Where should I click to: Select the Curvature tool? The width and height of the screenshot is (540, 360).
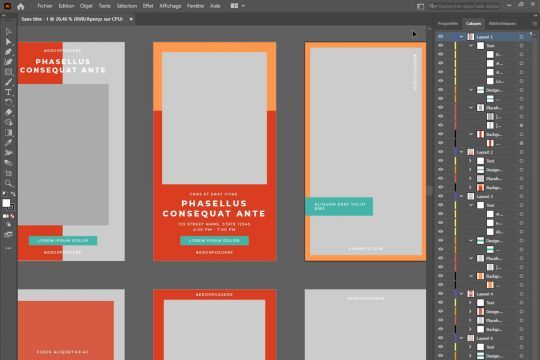[x=8, y=62]
